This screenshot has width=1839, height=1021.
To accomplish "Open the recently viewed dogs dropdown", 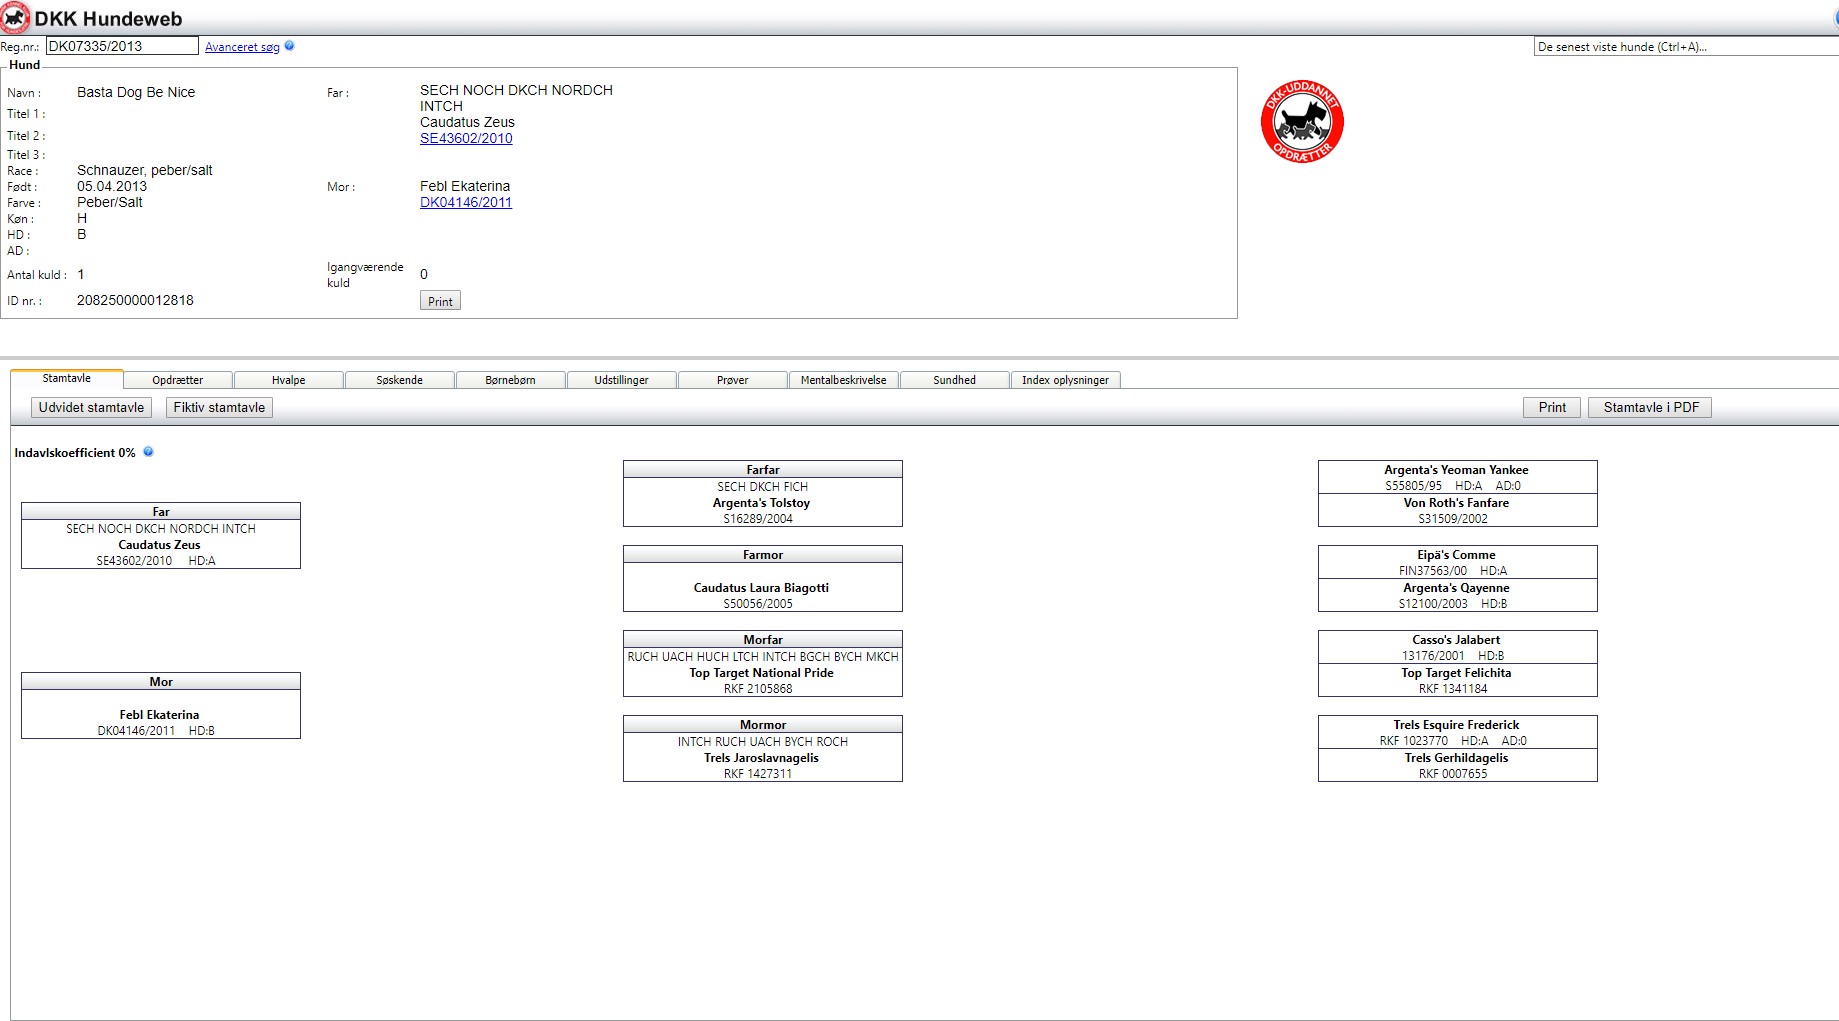I will [x=1685, y=47].
